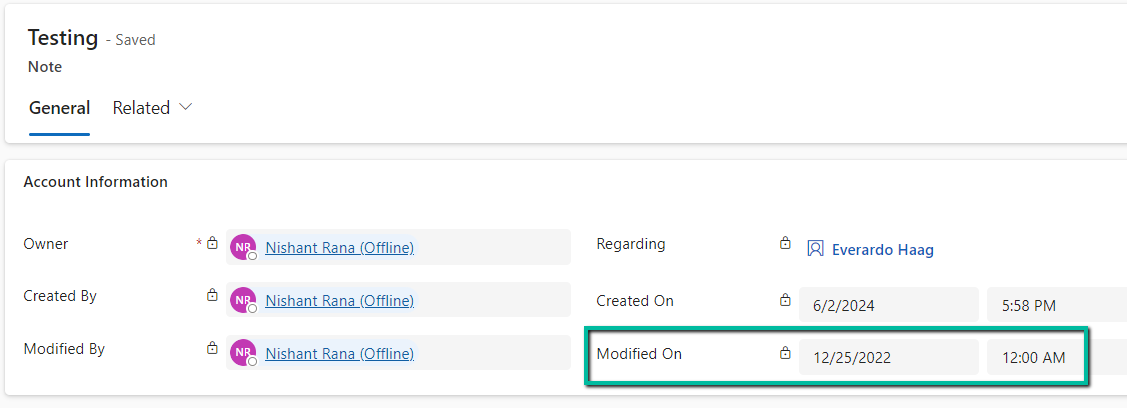Click the NR avatar in Owner field
1127x408 pixels.
tap(242, 247)
